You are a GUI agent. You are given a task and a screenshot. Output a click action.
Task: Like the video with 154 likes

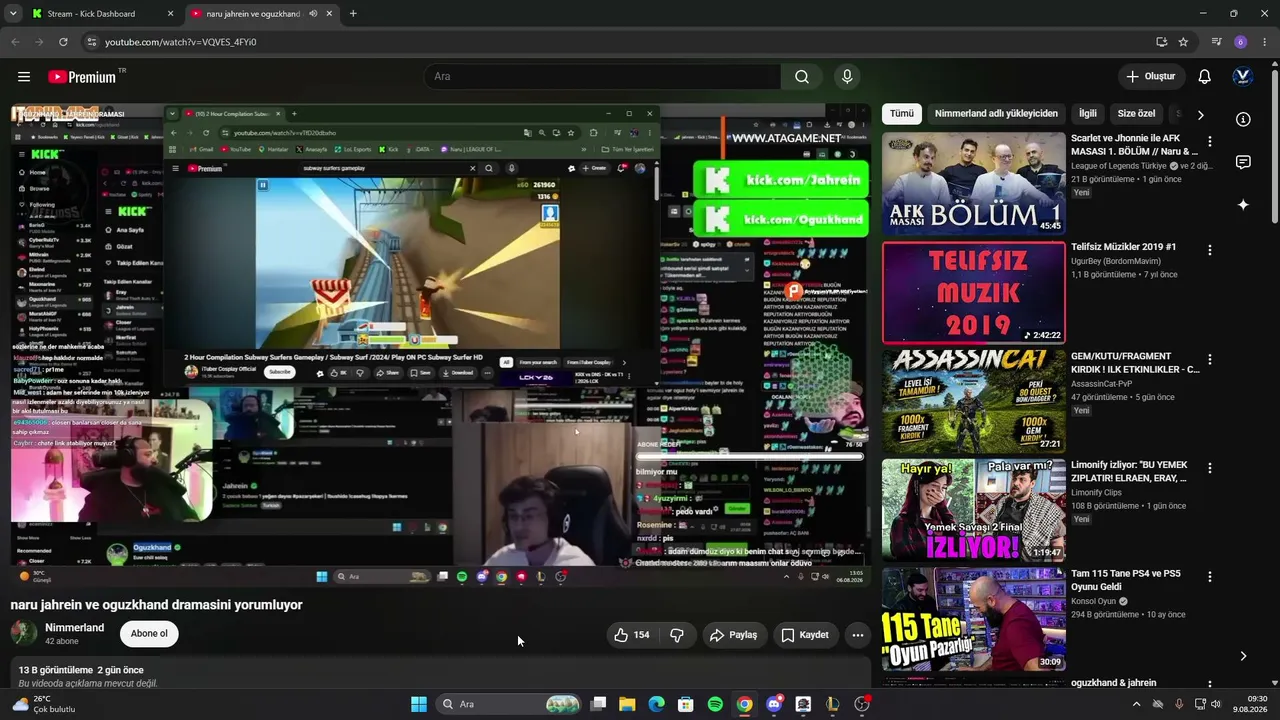pos(631,635)
